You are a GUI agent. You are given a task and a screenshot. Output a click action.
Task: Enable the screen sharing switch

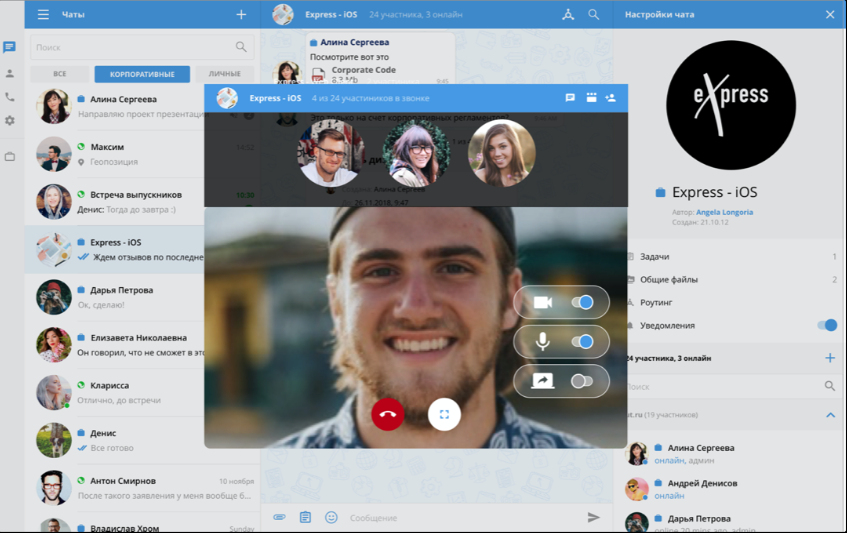coord(582,381)
